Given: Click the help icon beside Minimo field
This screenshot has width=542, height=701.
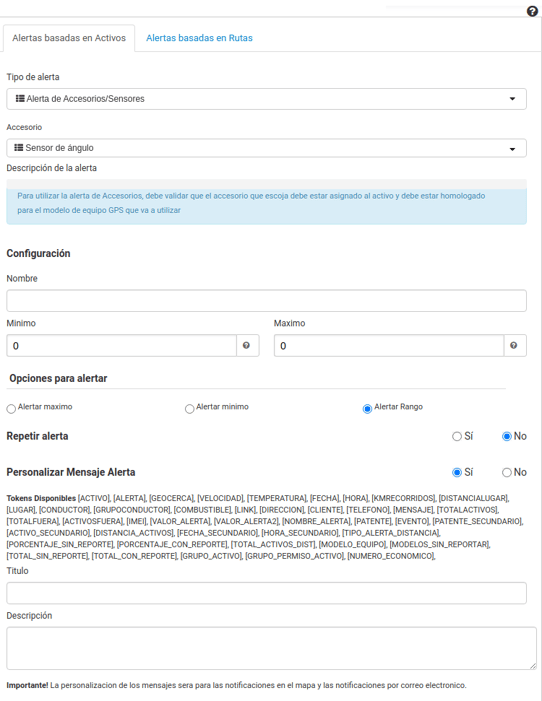Looking at the screenshot, I should pyautogui.click(x=246, y=346).
